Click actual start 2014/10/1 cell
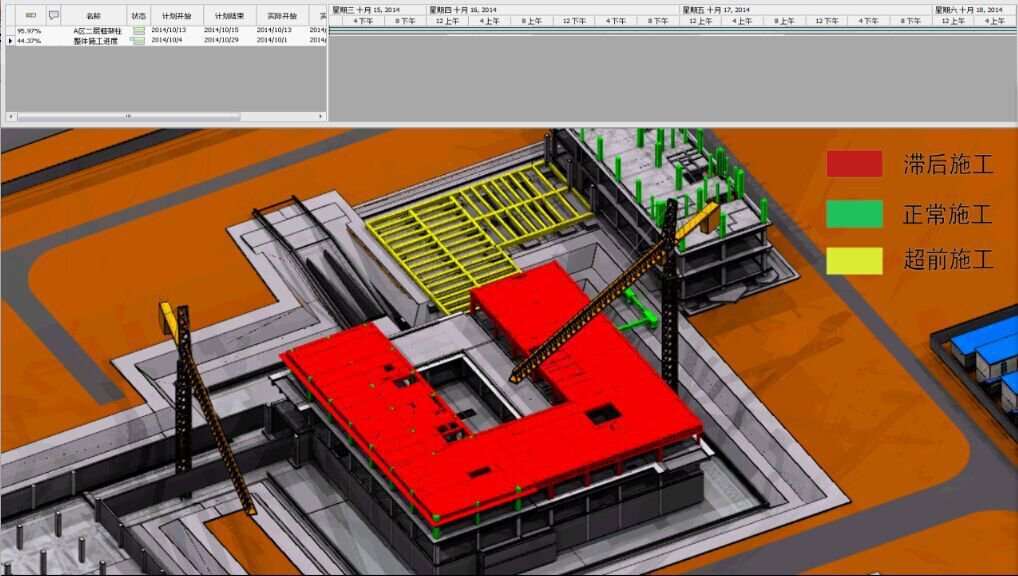Viewport: 1018px width, 576px height. [x=272, y=40]
